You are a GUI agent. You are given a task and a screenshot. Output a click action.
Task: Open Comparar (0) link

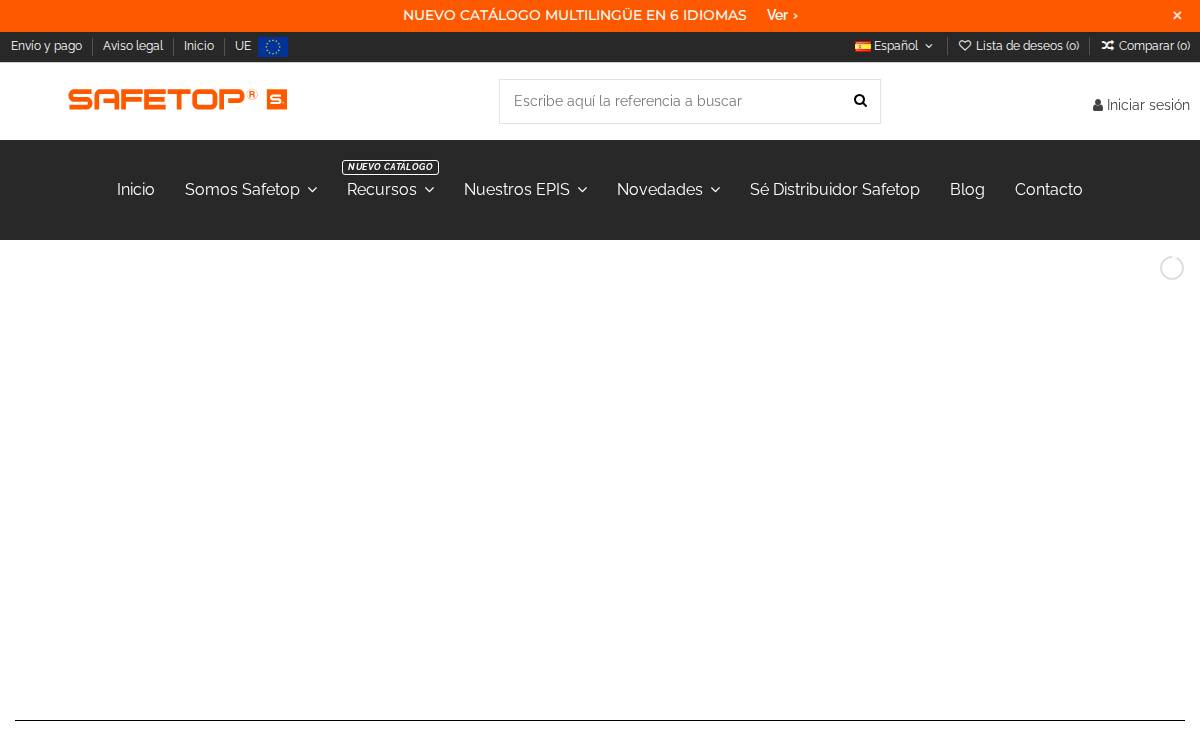(1146, 46)
